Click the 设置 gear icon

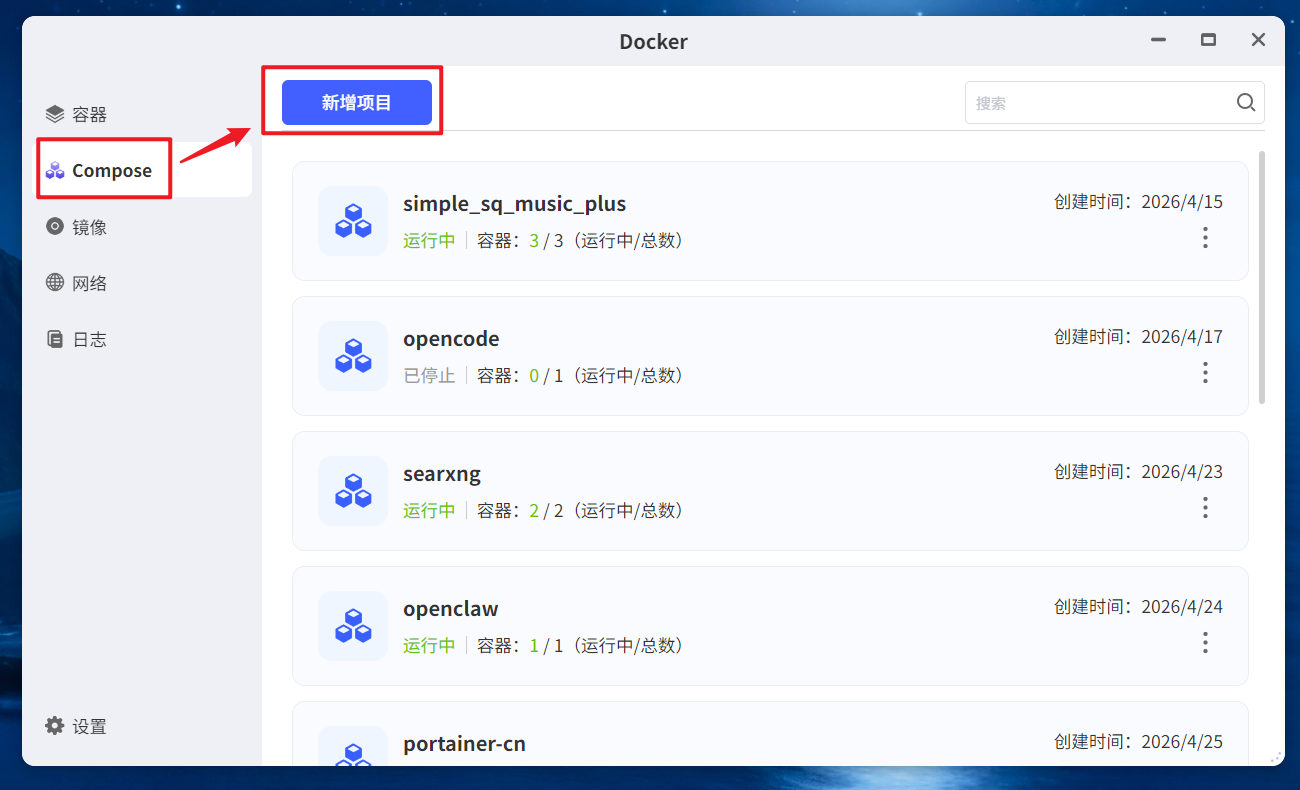coord(55,726)
